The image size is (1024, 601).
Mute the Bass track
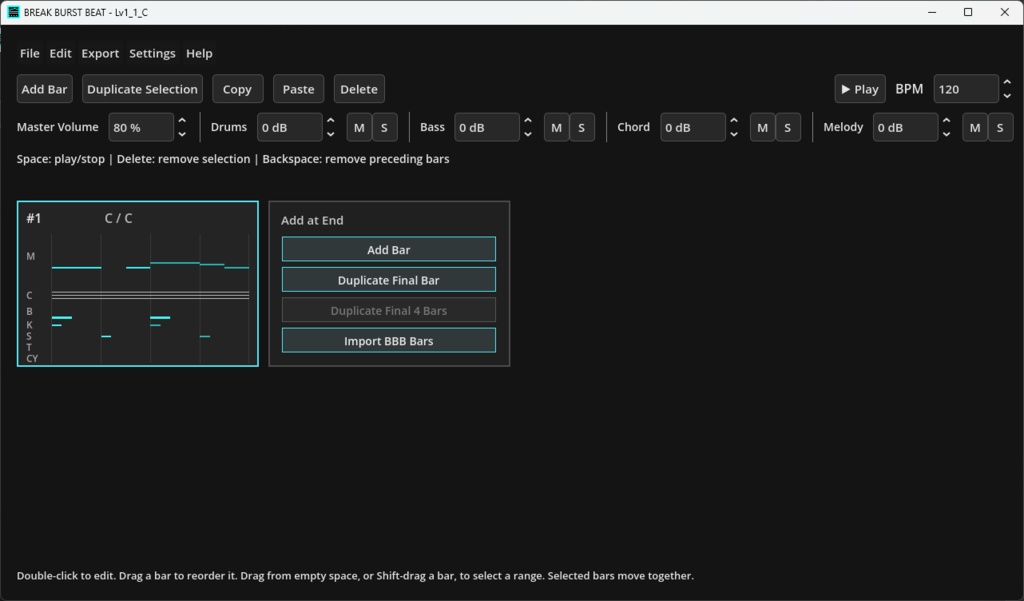[x=556, y=127]
